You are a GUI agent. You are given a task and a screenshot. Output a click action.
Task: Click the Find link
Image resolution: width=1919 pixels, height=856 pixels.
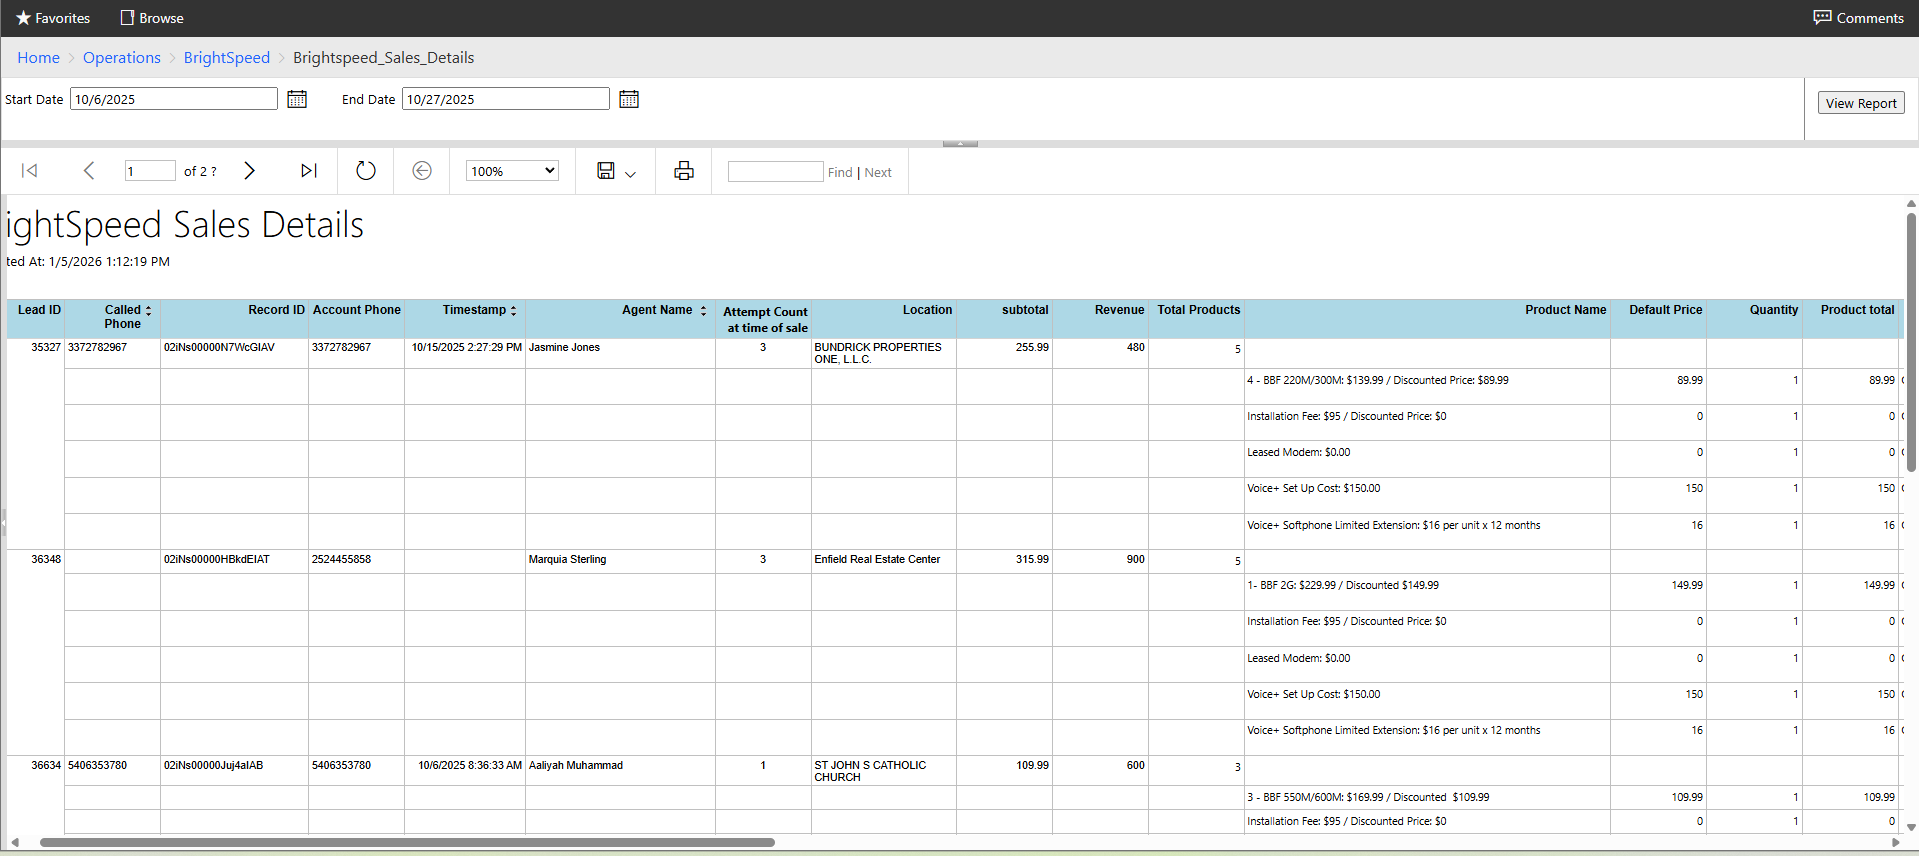[x=840, y=172]
